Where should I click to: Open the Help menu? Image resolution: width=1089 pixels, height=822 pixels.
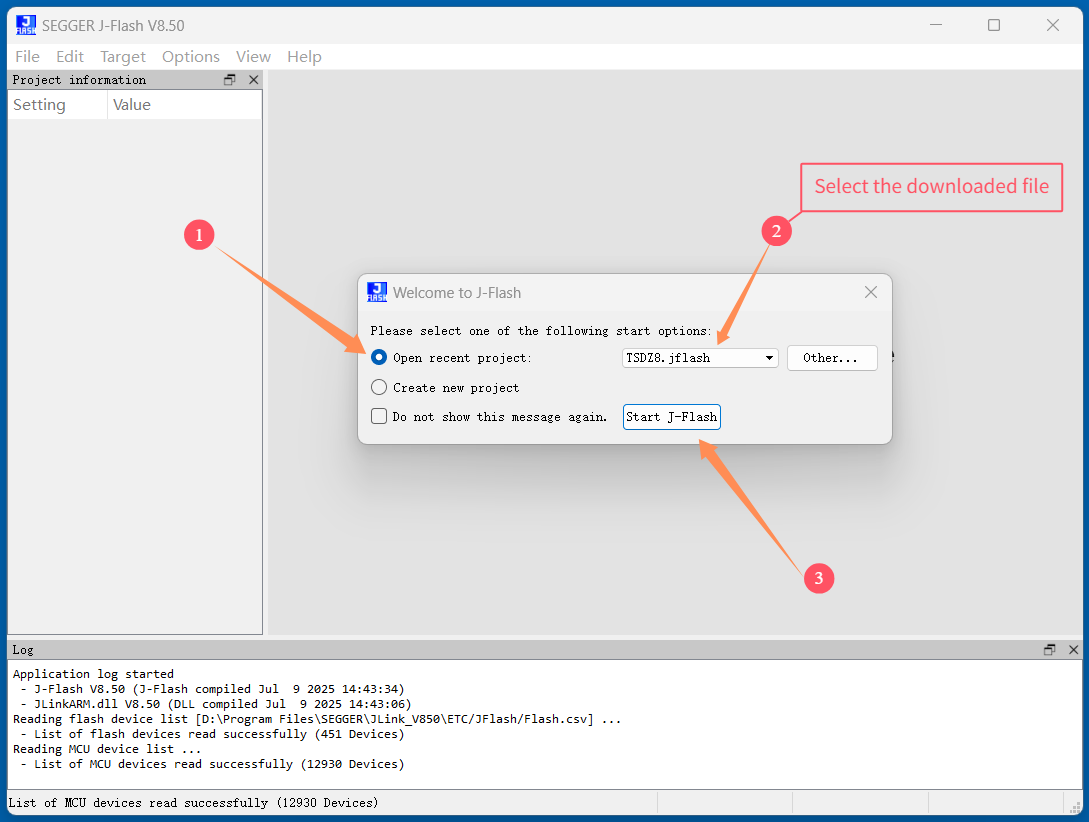[x=304, y=57]
